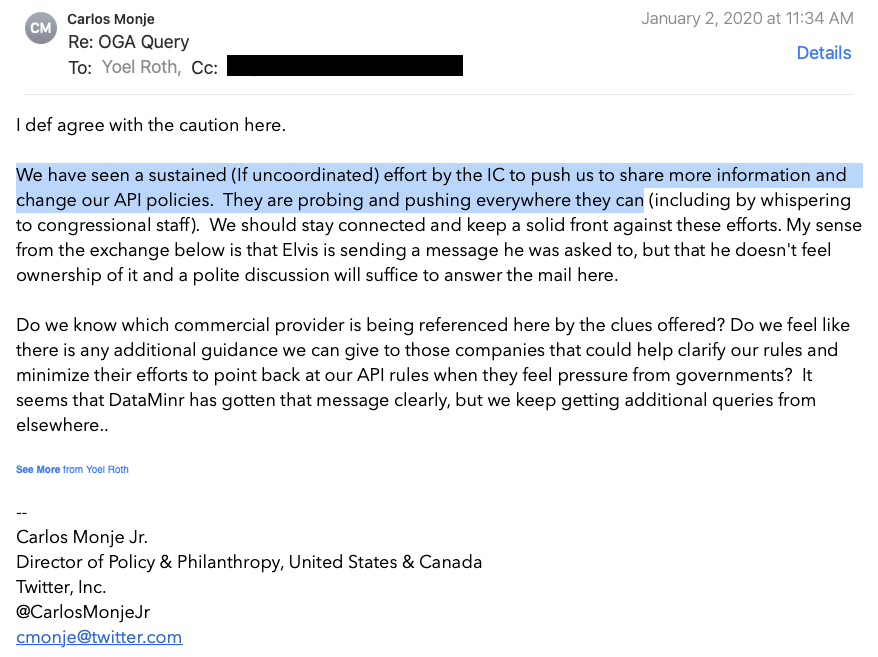The width and height of the screenshot is (878, 657).
Task: Click Carlos Monje Jr. name in signature
Action: (82, 537)
